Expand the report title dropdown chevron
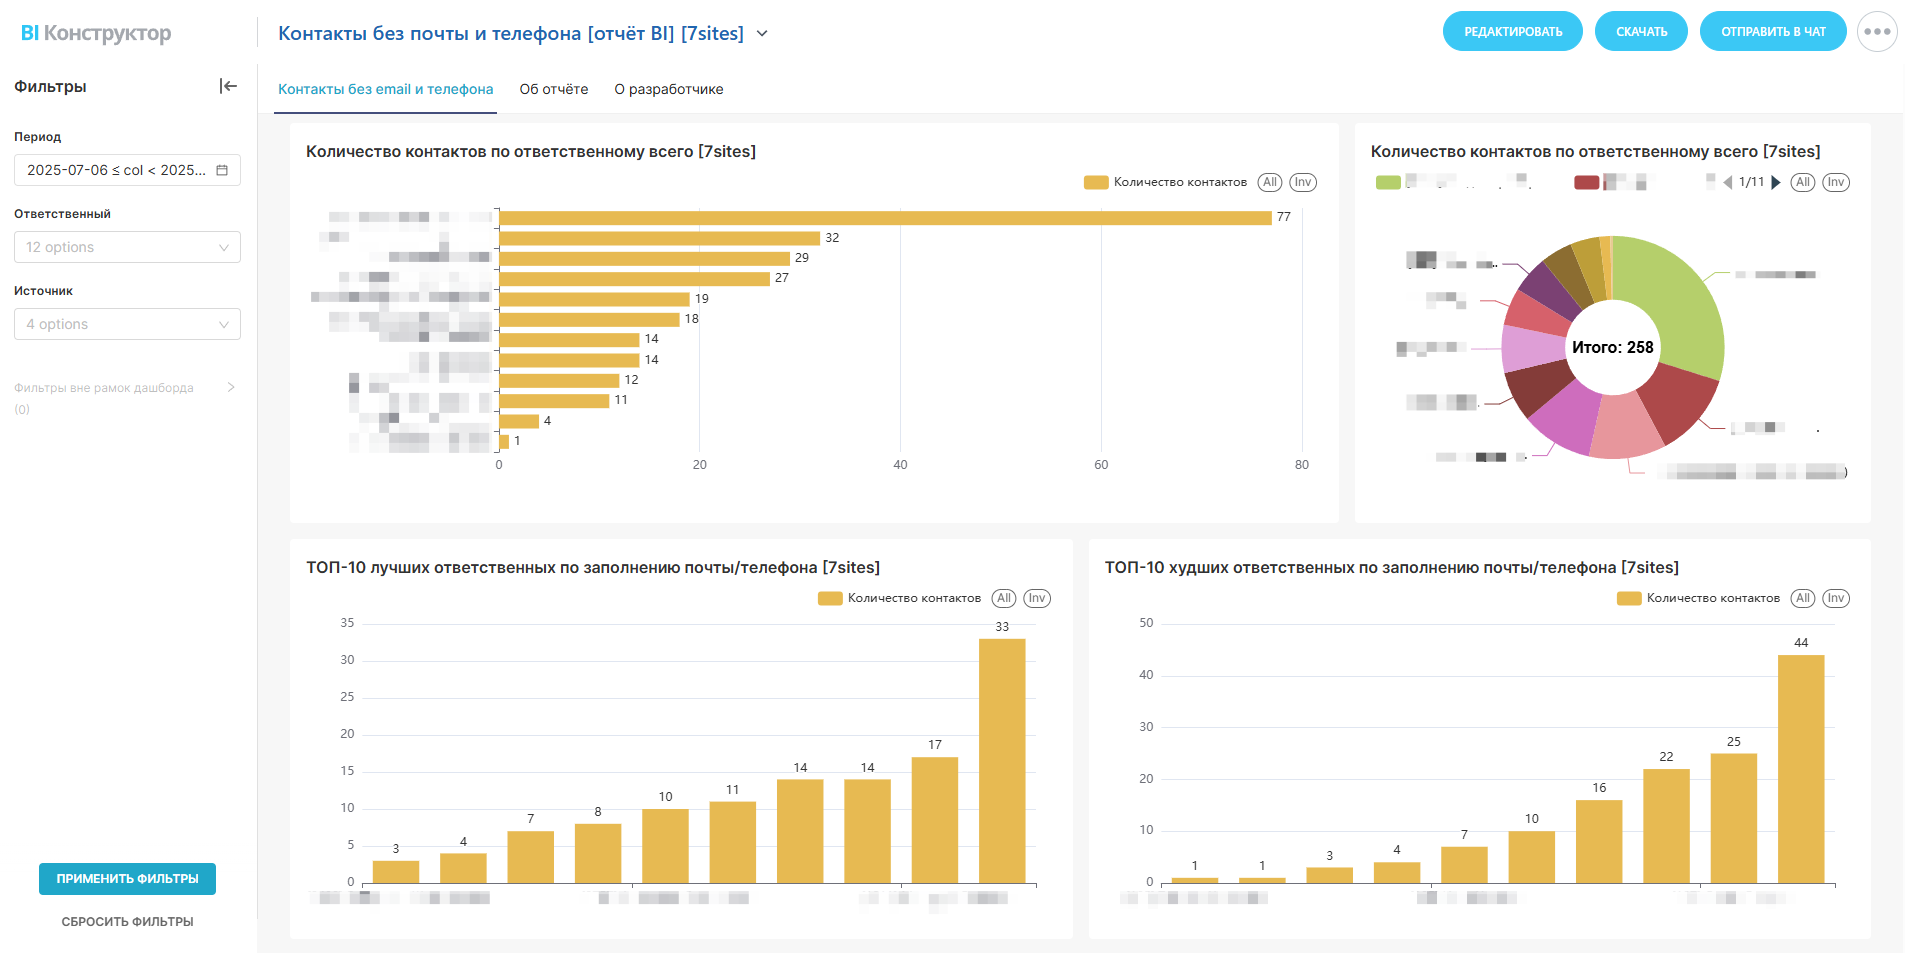The height and width of the screenshot is (954, 1905). pos(762,33)
